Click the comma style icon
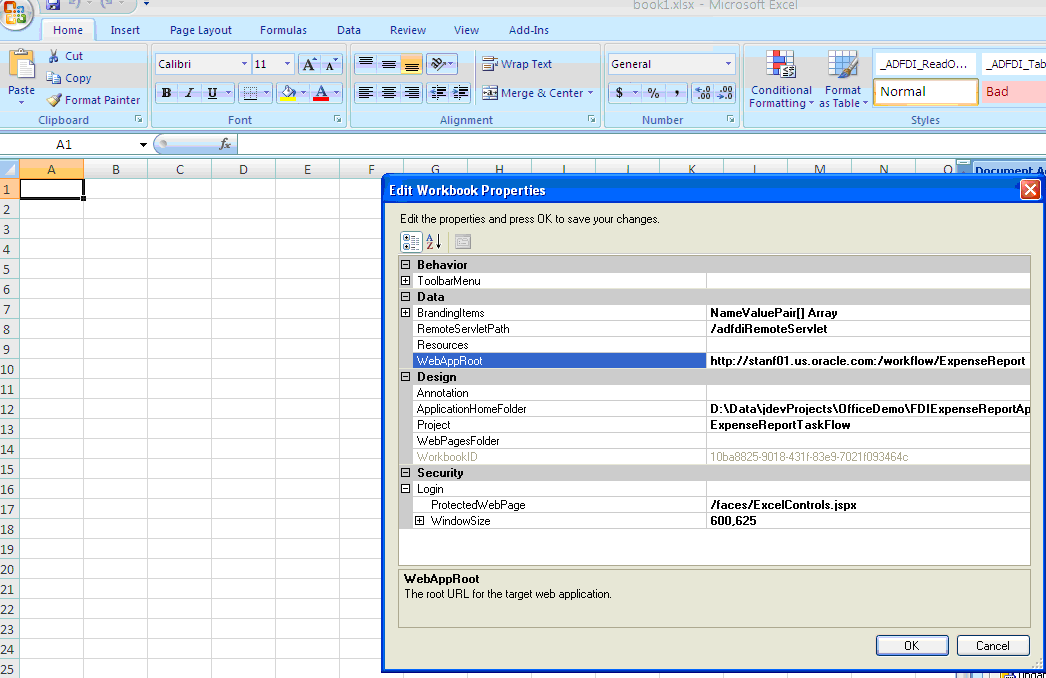This screenshot has height=678, width=1046. pyautogui.click(x=677, y=93)
